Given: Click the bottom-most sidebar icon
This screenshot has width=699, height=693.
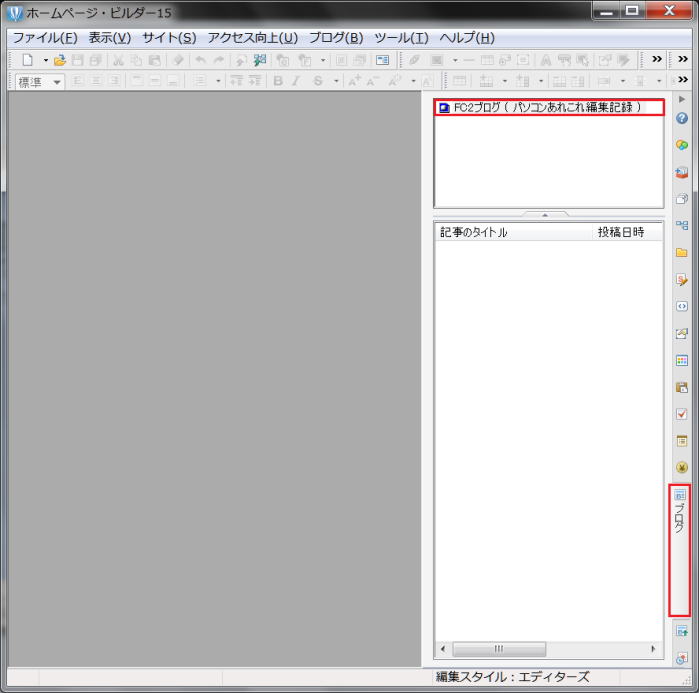Looking at the screenshot, I should [682, 657].
